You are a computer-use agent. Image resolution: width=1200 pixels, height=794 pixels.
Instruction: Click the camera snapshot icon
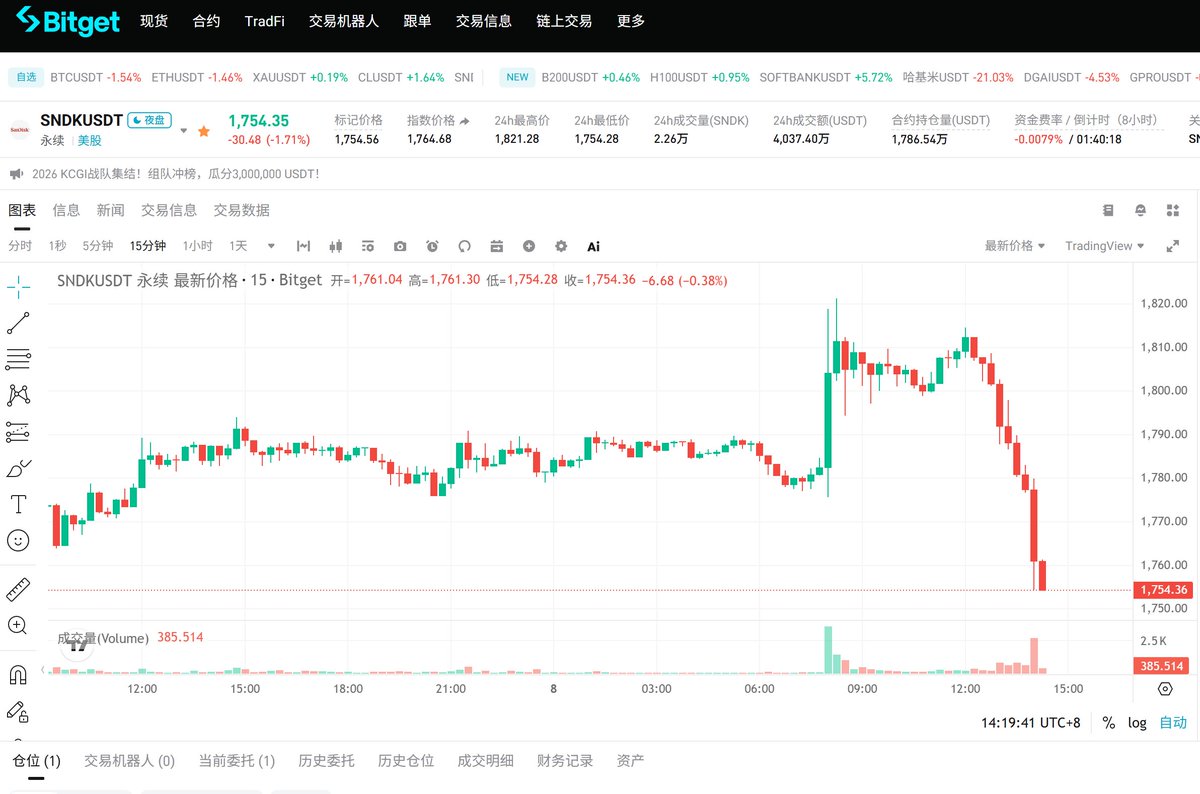pos(400,246)
